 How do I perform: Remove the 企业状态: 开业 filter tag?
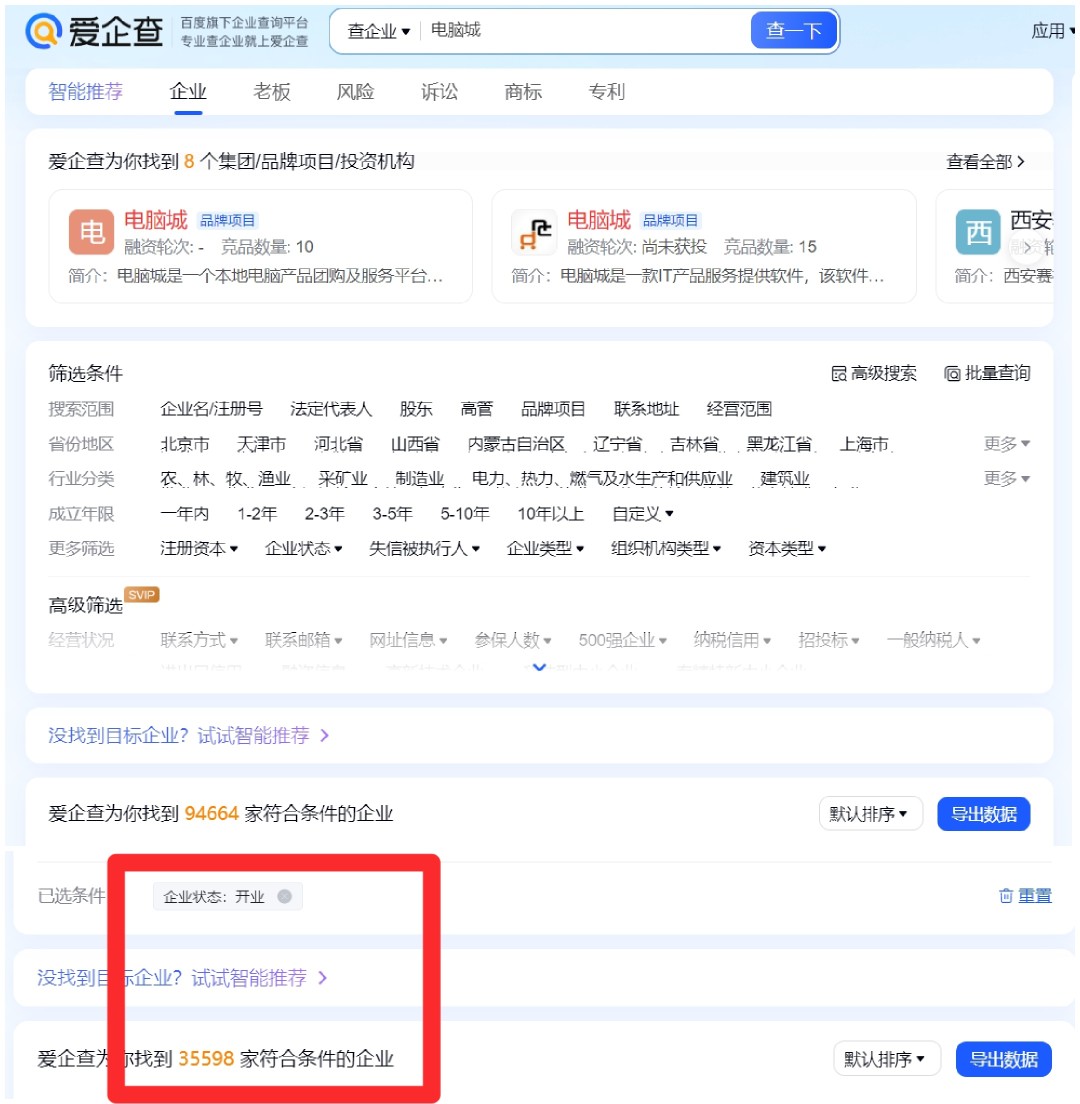(284, 896)
